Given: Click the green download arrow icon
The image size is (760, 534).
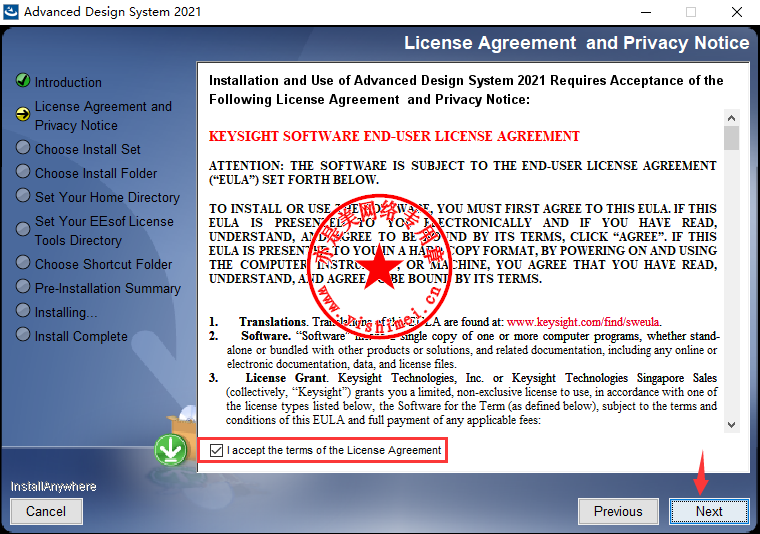Looking at the screenshot, I should pyautogui.click(x=170, y=450).
